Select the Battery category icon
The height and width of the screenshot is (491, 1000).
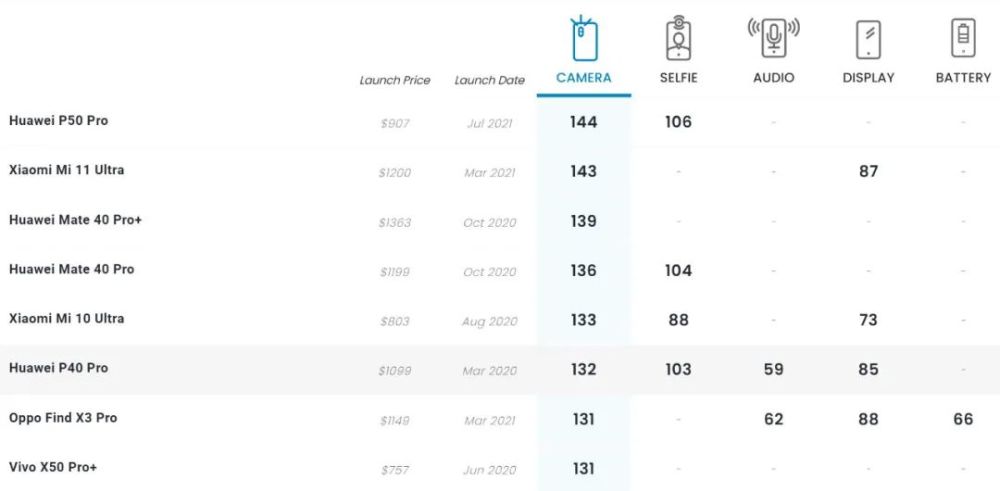(963, 39)
